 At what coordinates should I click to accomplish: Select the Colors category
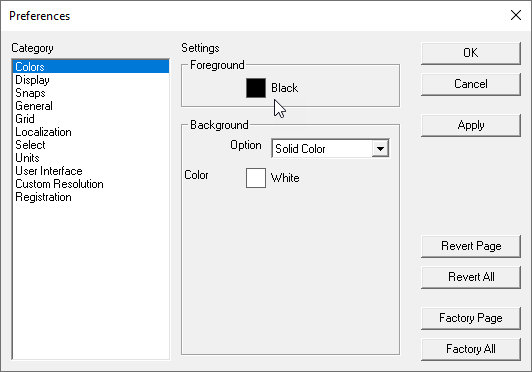coord(91,67)
